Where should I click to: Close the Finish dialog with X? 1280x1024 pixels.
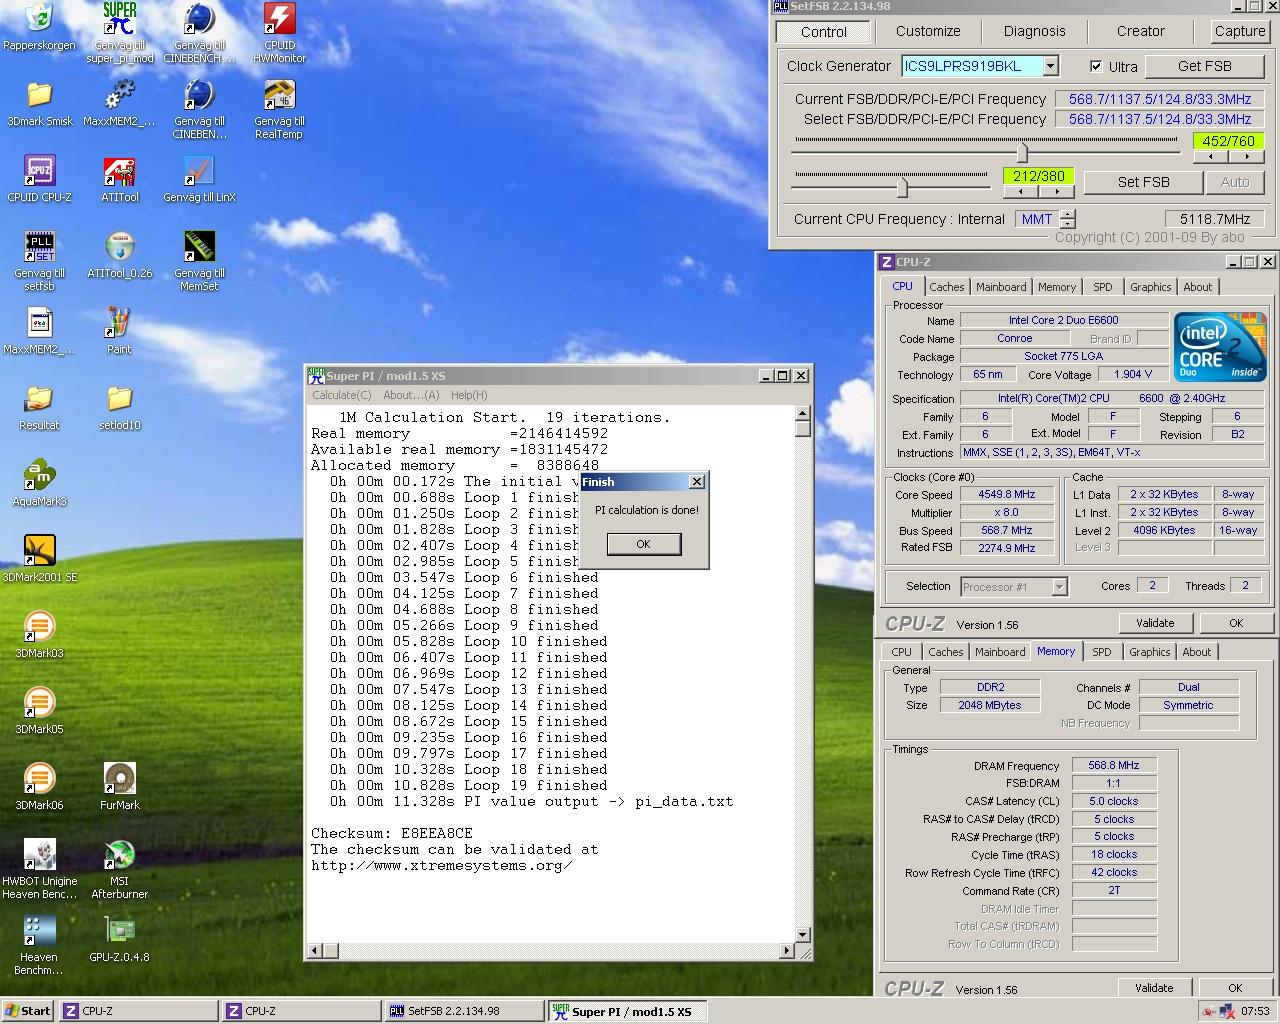pyautogui.click(x=697, y=482)
